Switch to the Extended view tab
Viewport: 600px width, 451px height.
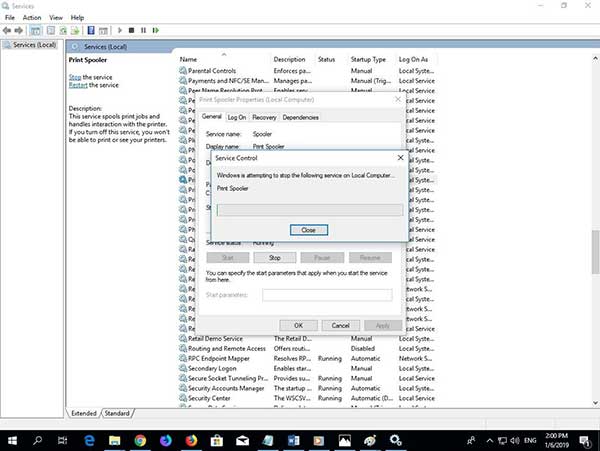[x=84, y=414]
